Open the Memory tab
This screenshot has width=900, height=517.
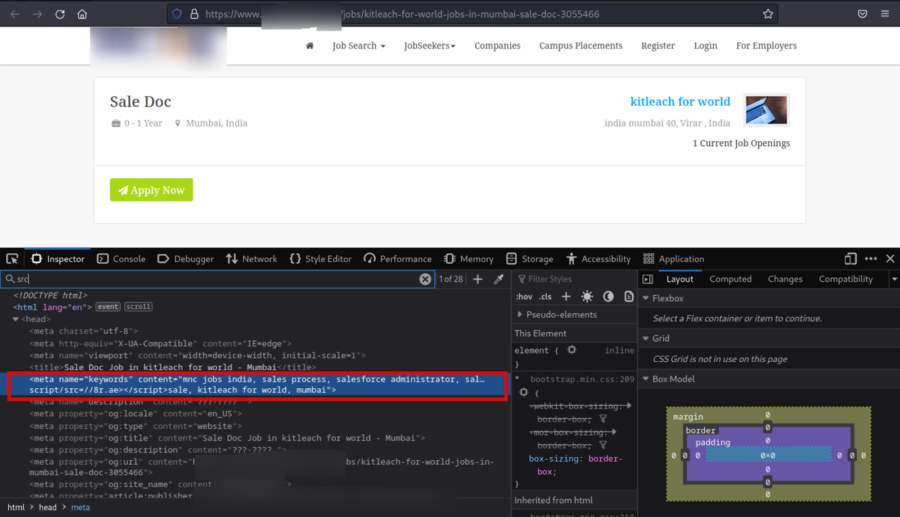468,259
